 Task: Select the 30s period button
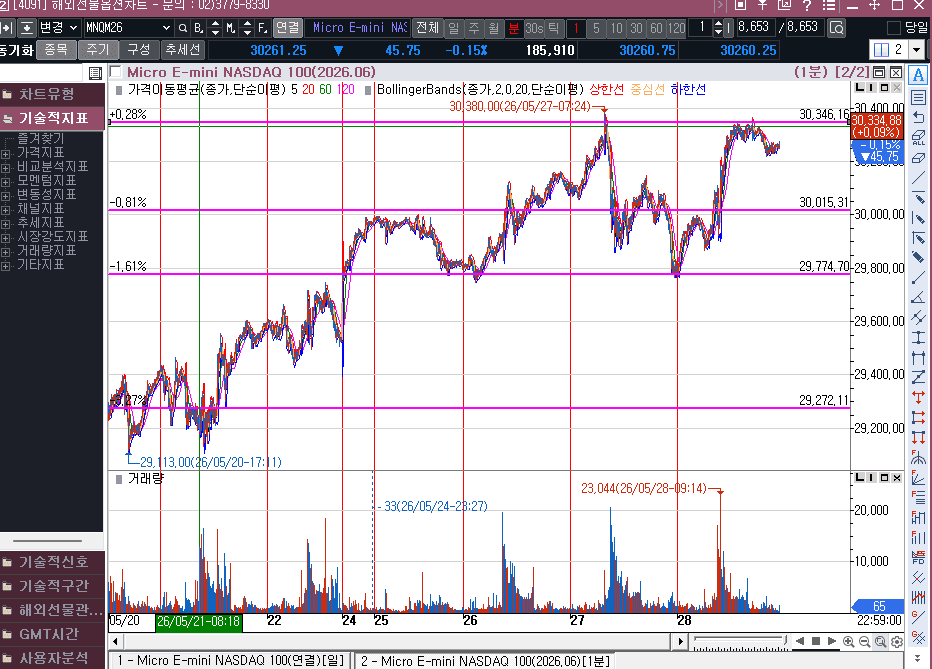[x=534, y=28]
